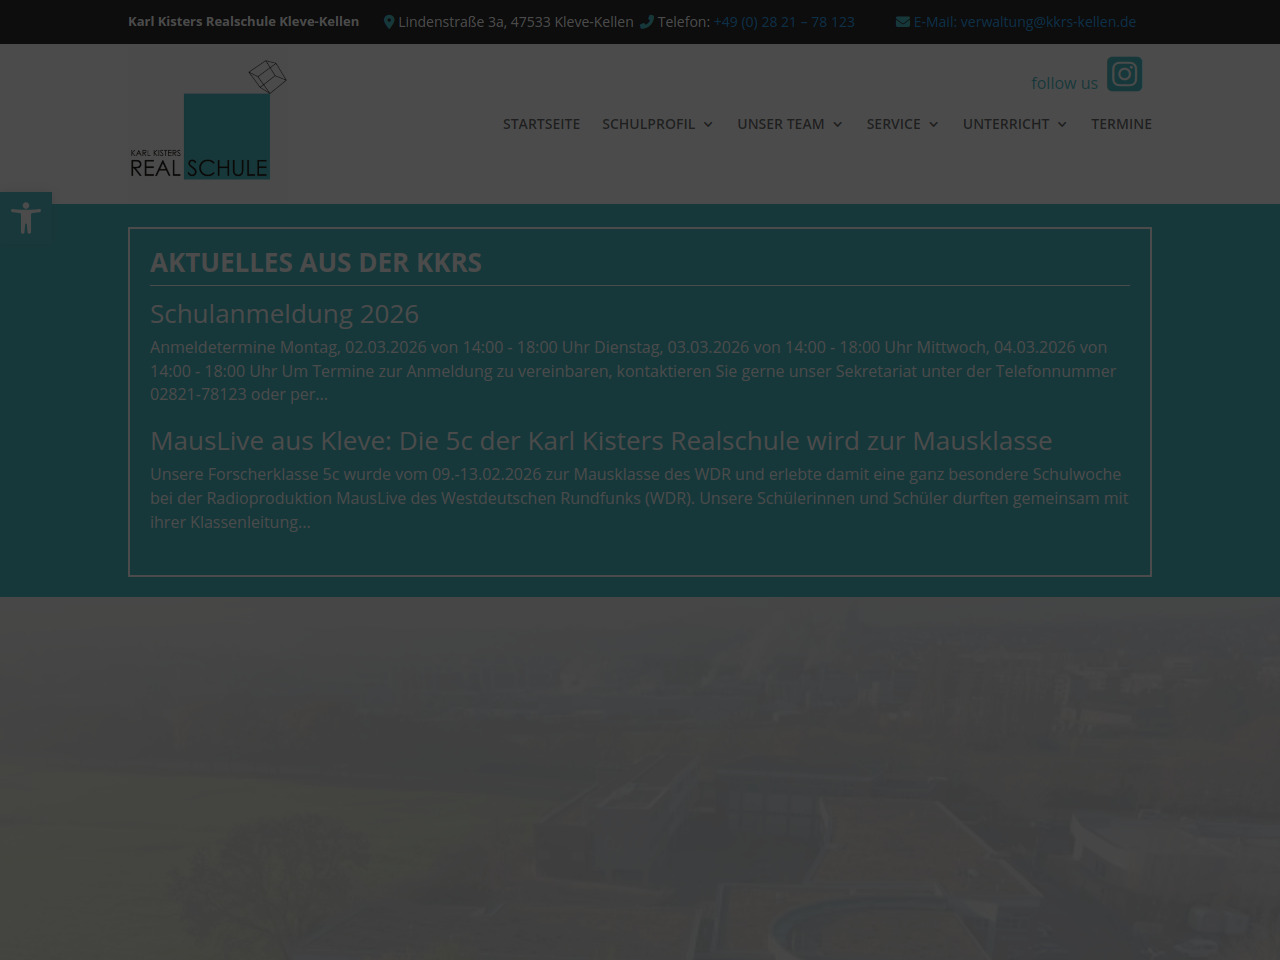
Task: Click the follow us text link
Action: tap(1064, 83)
